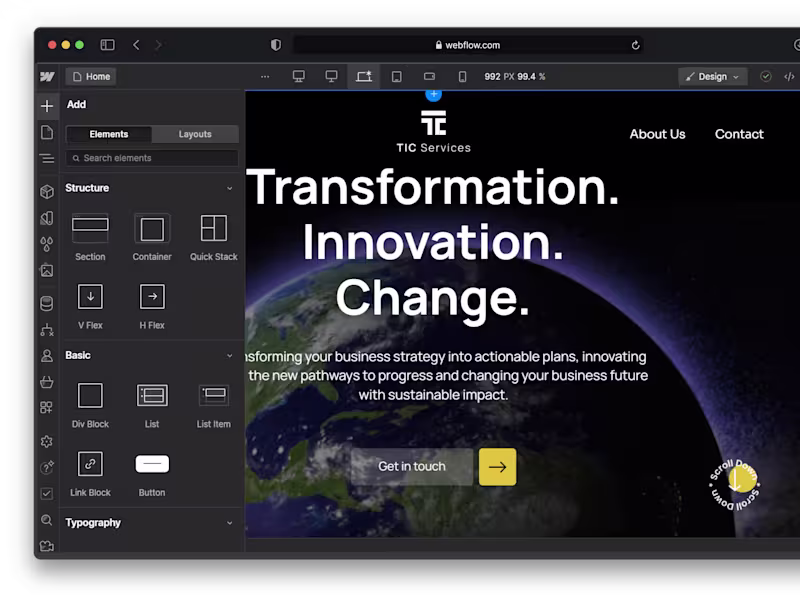This screenshot has height=600, width=800.
Task: Open the CMS database icon
Action: 47,304
